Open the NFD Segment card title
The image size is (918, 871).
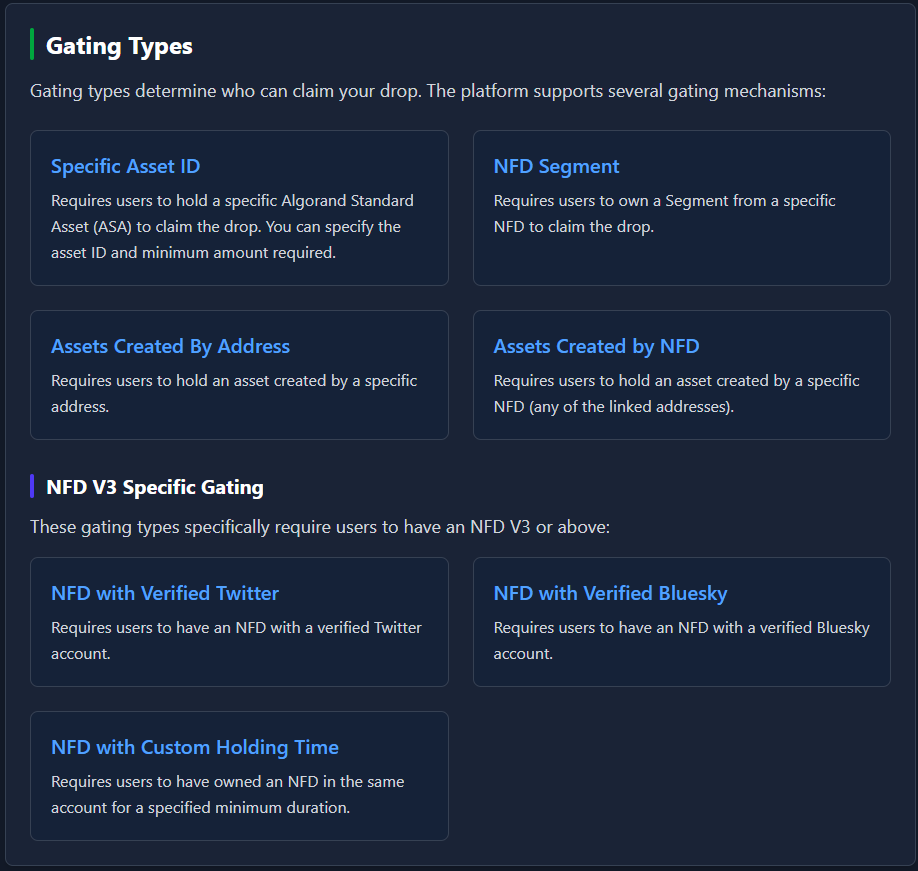pos(556,166)
